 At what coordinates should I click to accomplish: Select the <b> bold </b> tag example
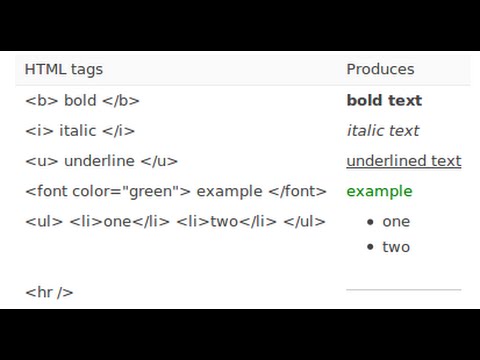(82, 100)
